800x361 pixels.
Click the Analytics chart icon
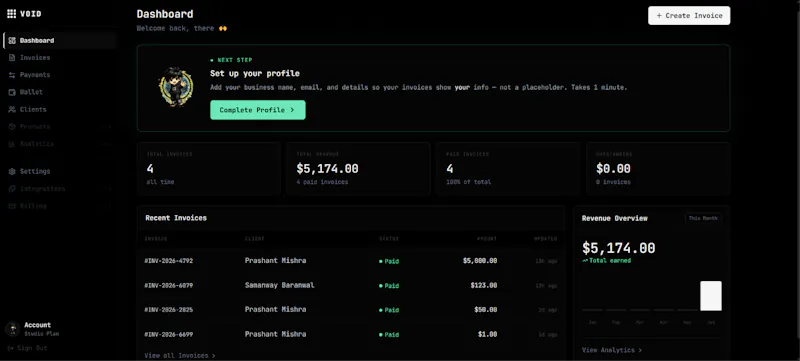[x=12, y=144]
